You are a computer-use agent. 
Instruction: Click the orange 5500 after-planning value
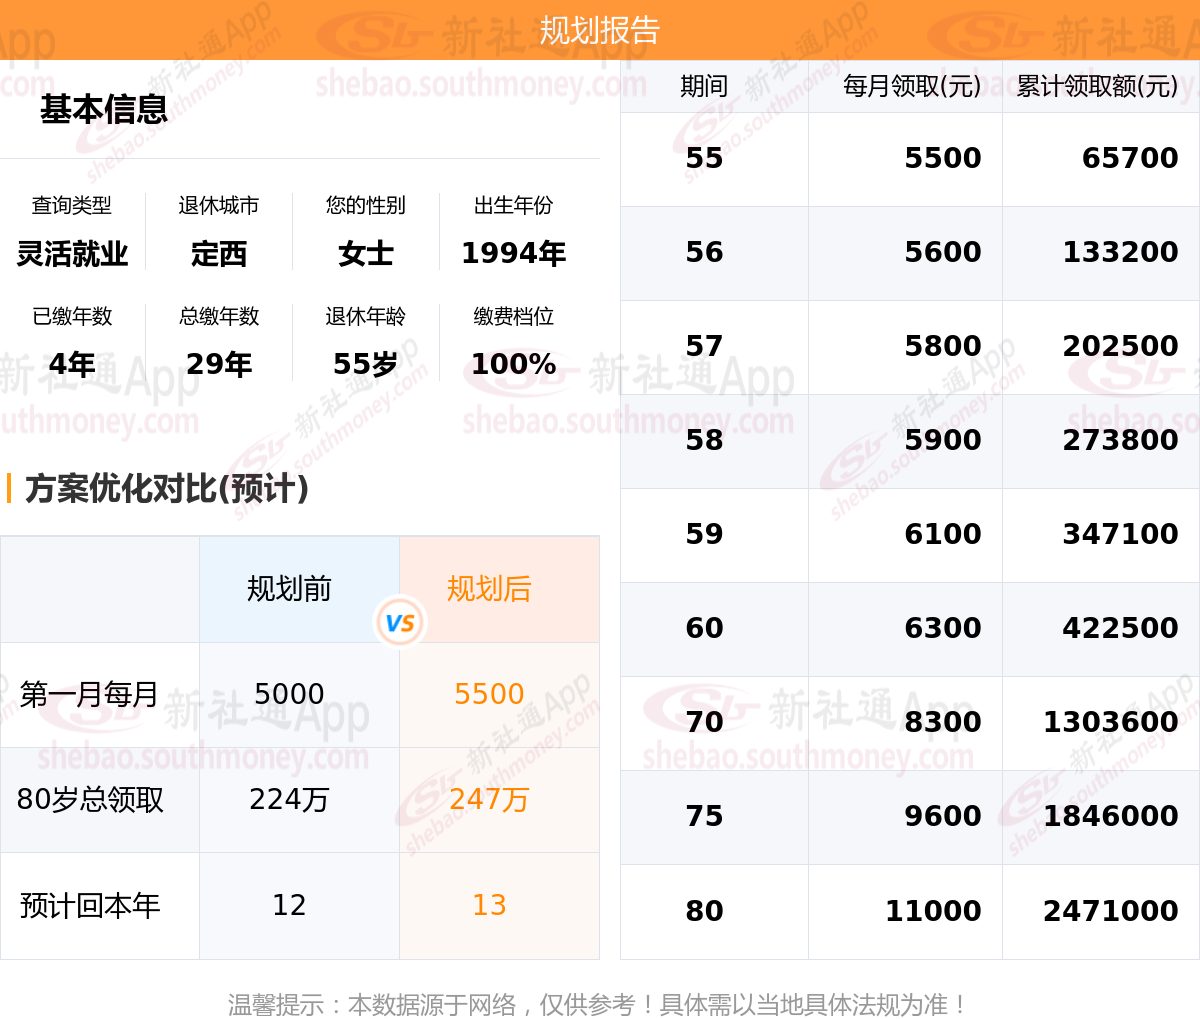click(x=489, y=694)
